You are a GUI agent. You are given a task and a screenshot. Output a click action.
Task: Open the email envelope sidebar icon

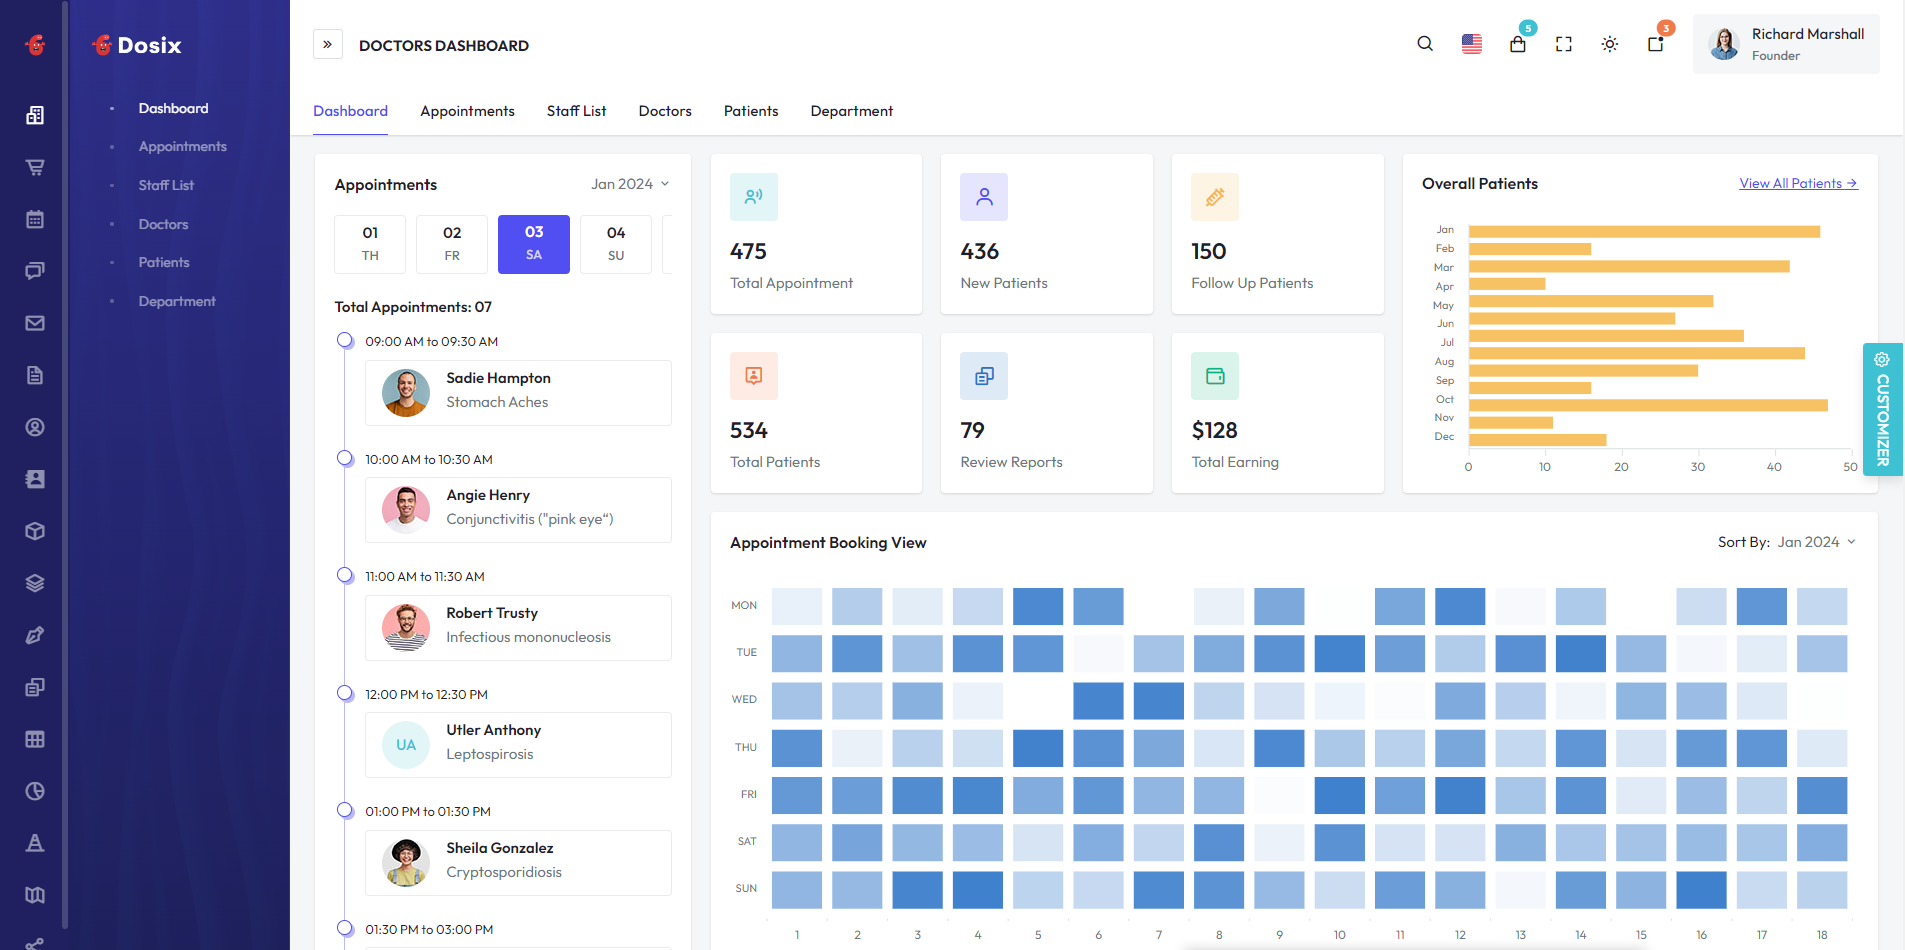(x=35, y=323)
